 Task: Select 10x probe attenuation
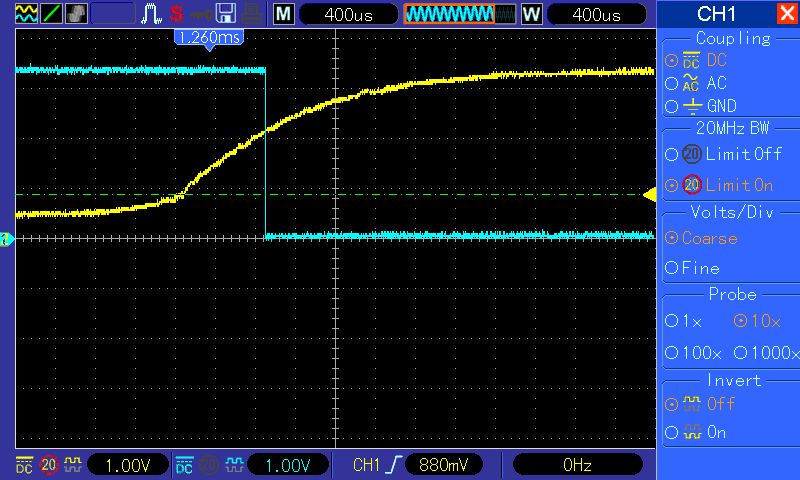coord(757,321)
